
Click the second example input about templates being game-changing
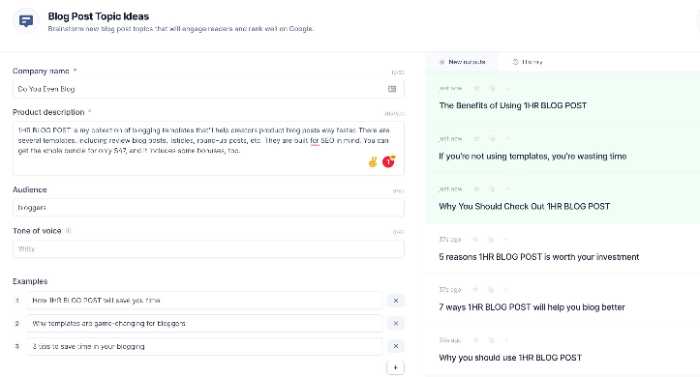[x=204, y=323]
